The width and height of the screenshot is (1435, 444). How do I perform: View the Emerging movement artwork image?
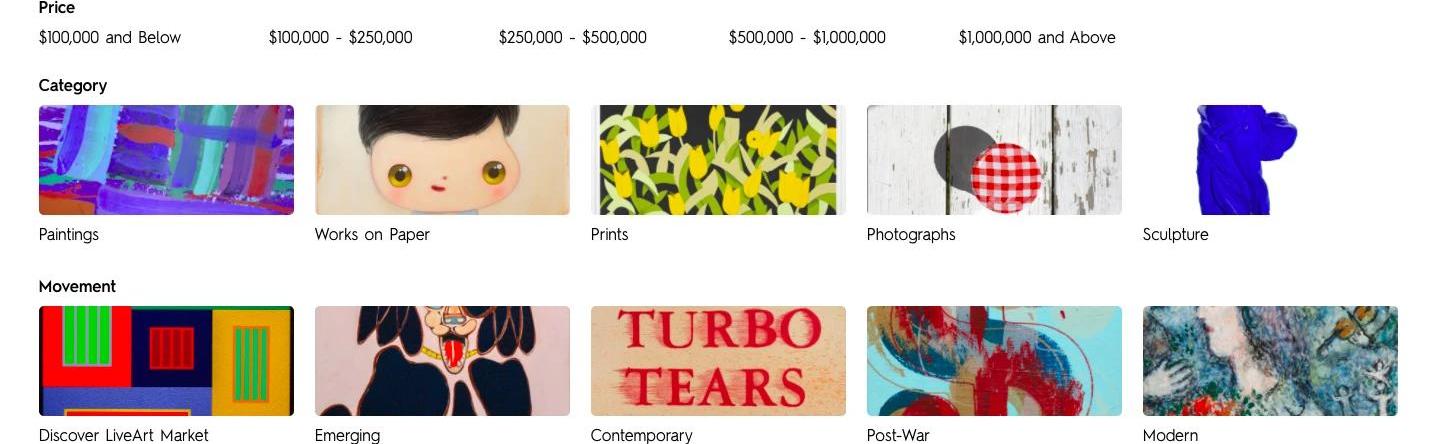tap(442, 361)
